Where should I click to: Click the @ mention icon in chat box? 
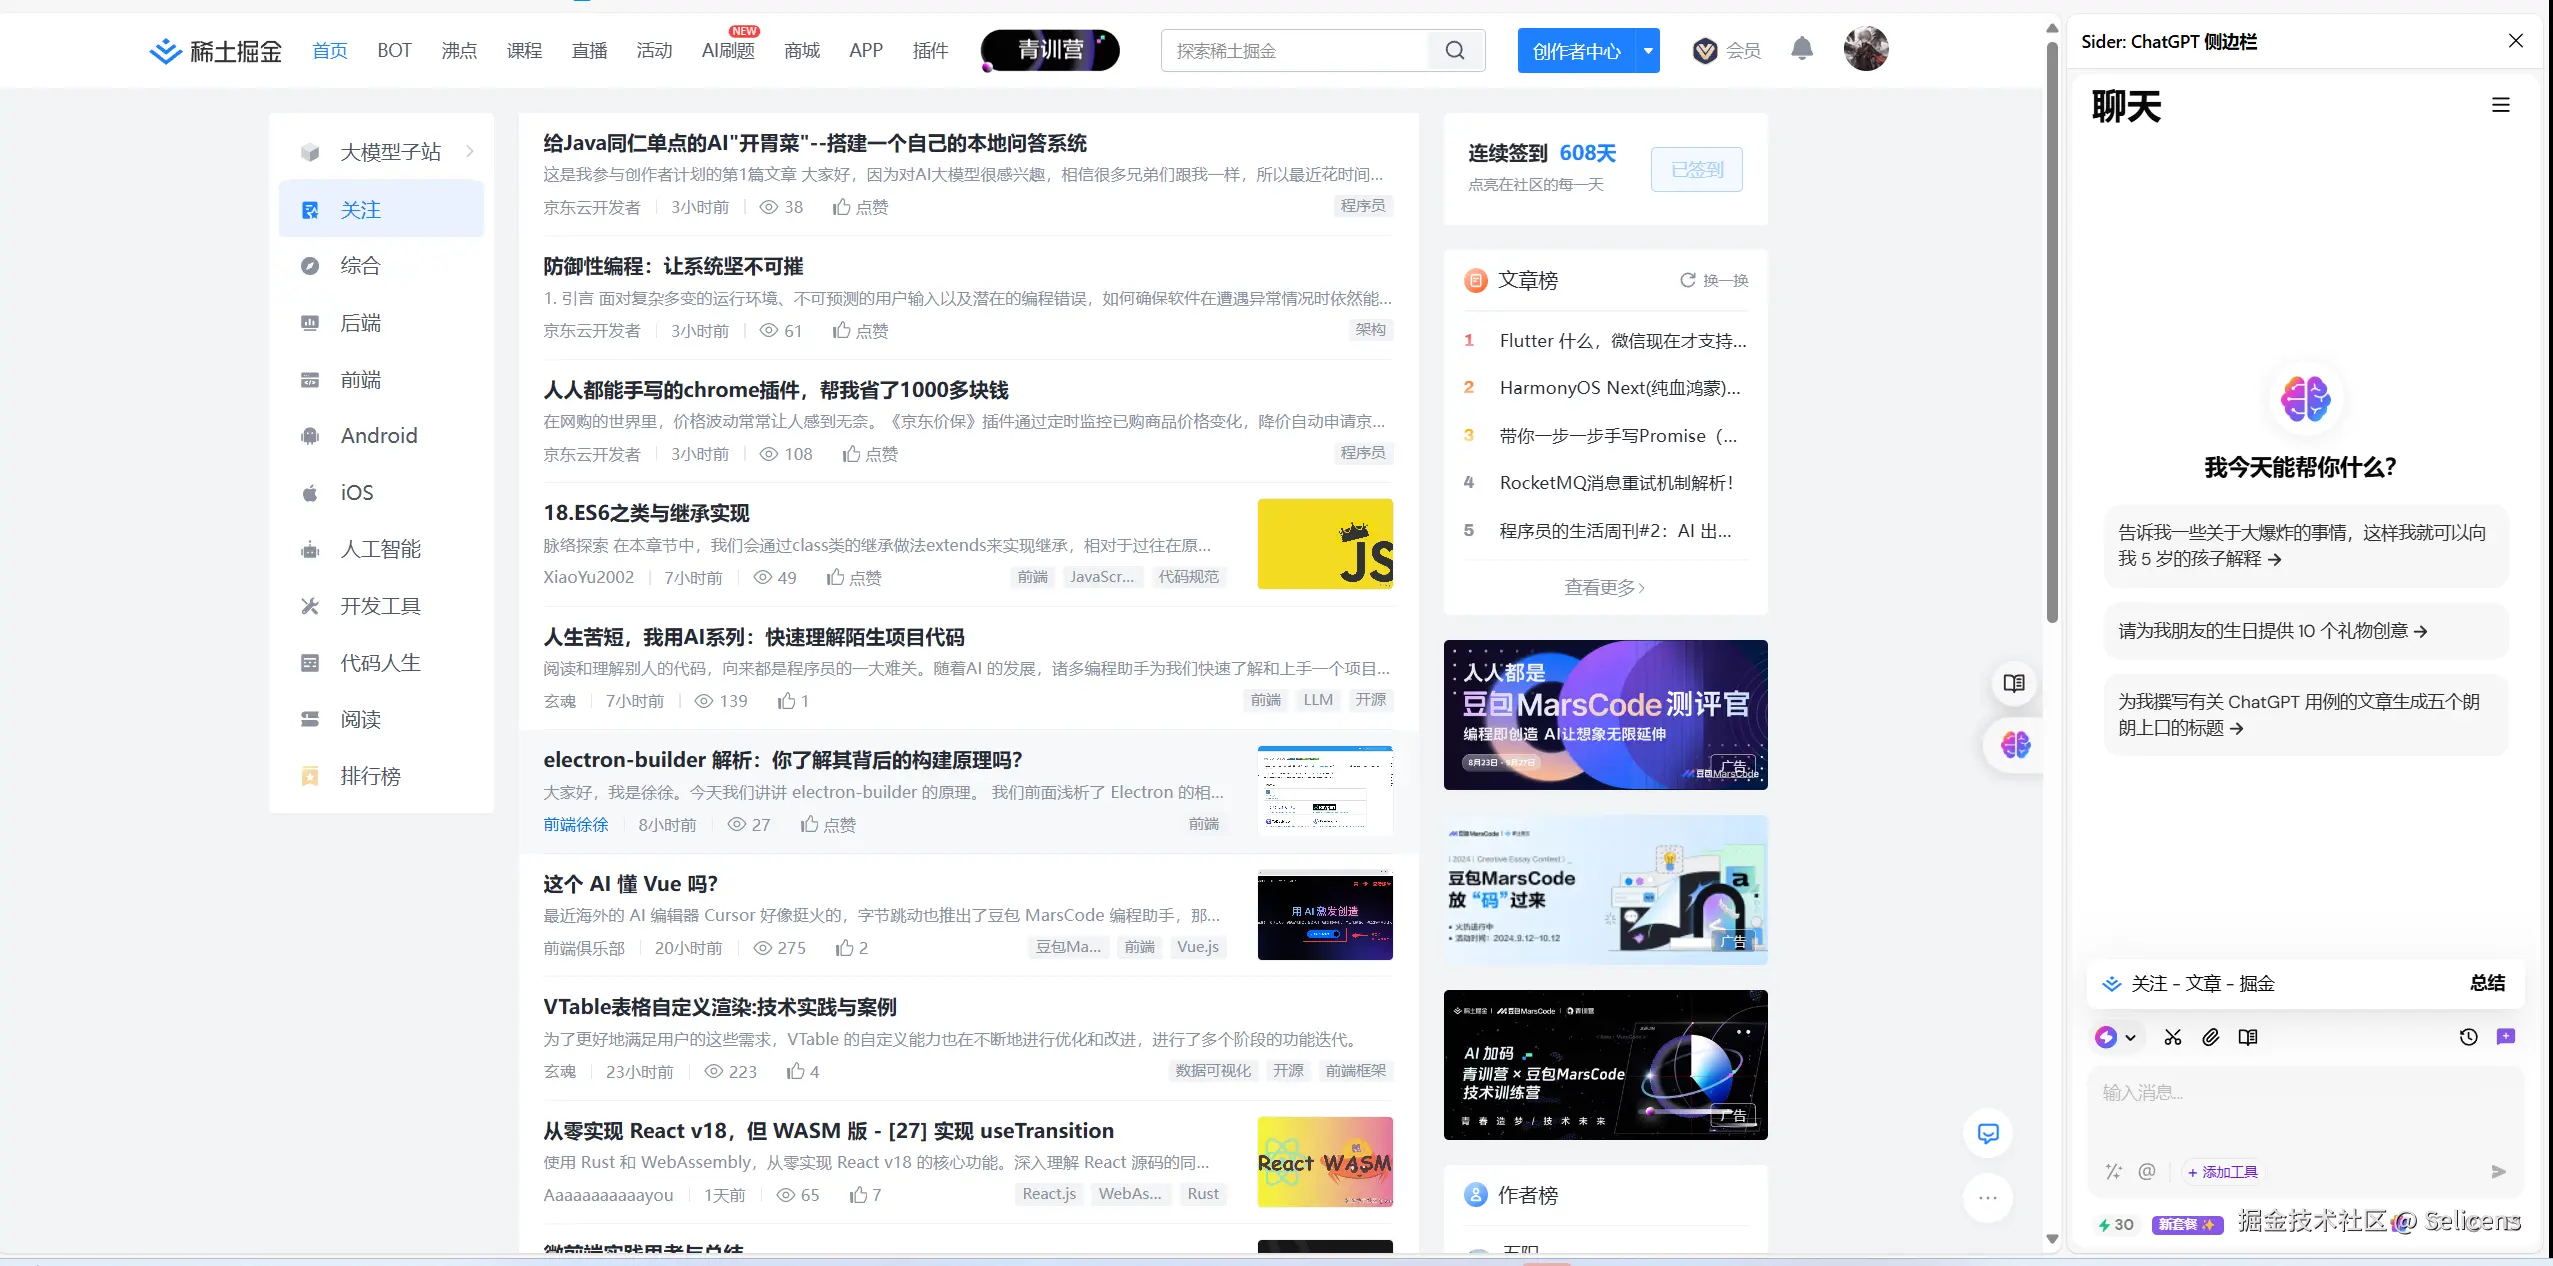2146,1171
